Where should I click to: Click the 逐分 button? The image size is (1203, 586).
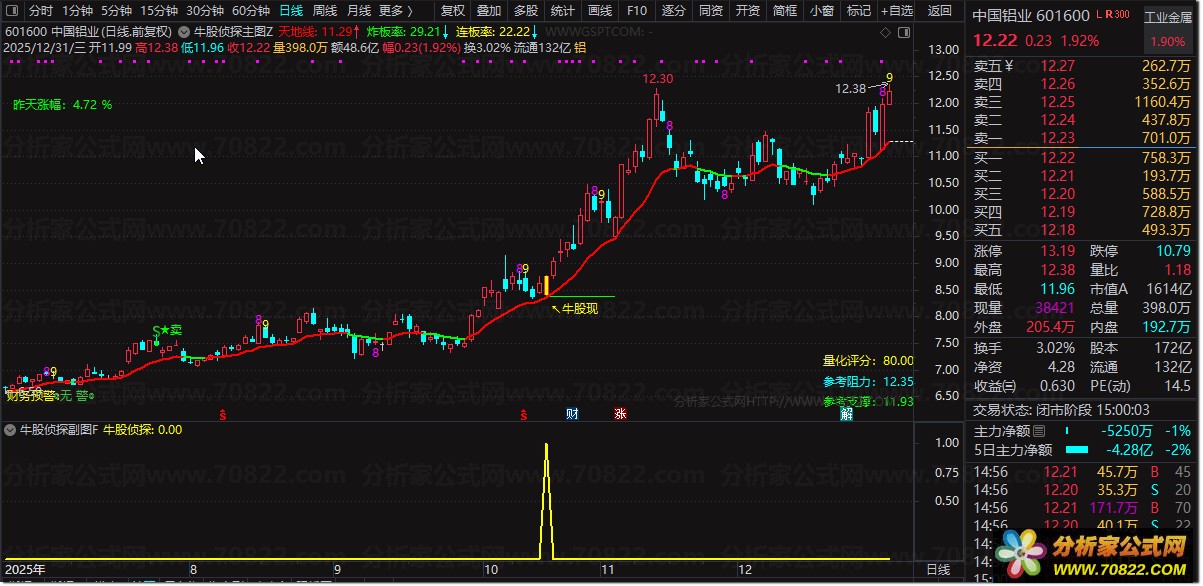pyautogui.click(x=674, y=11)
